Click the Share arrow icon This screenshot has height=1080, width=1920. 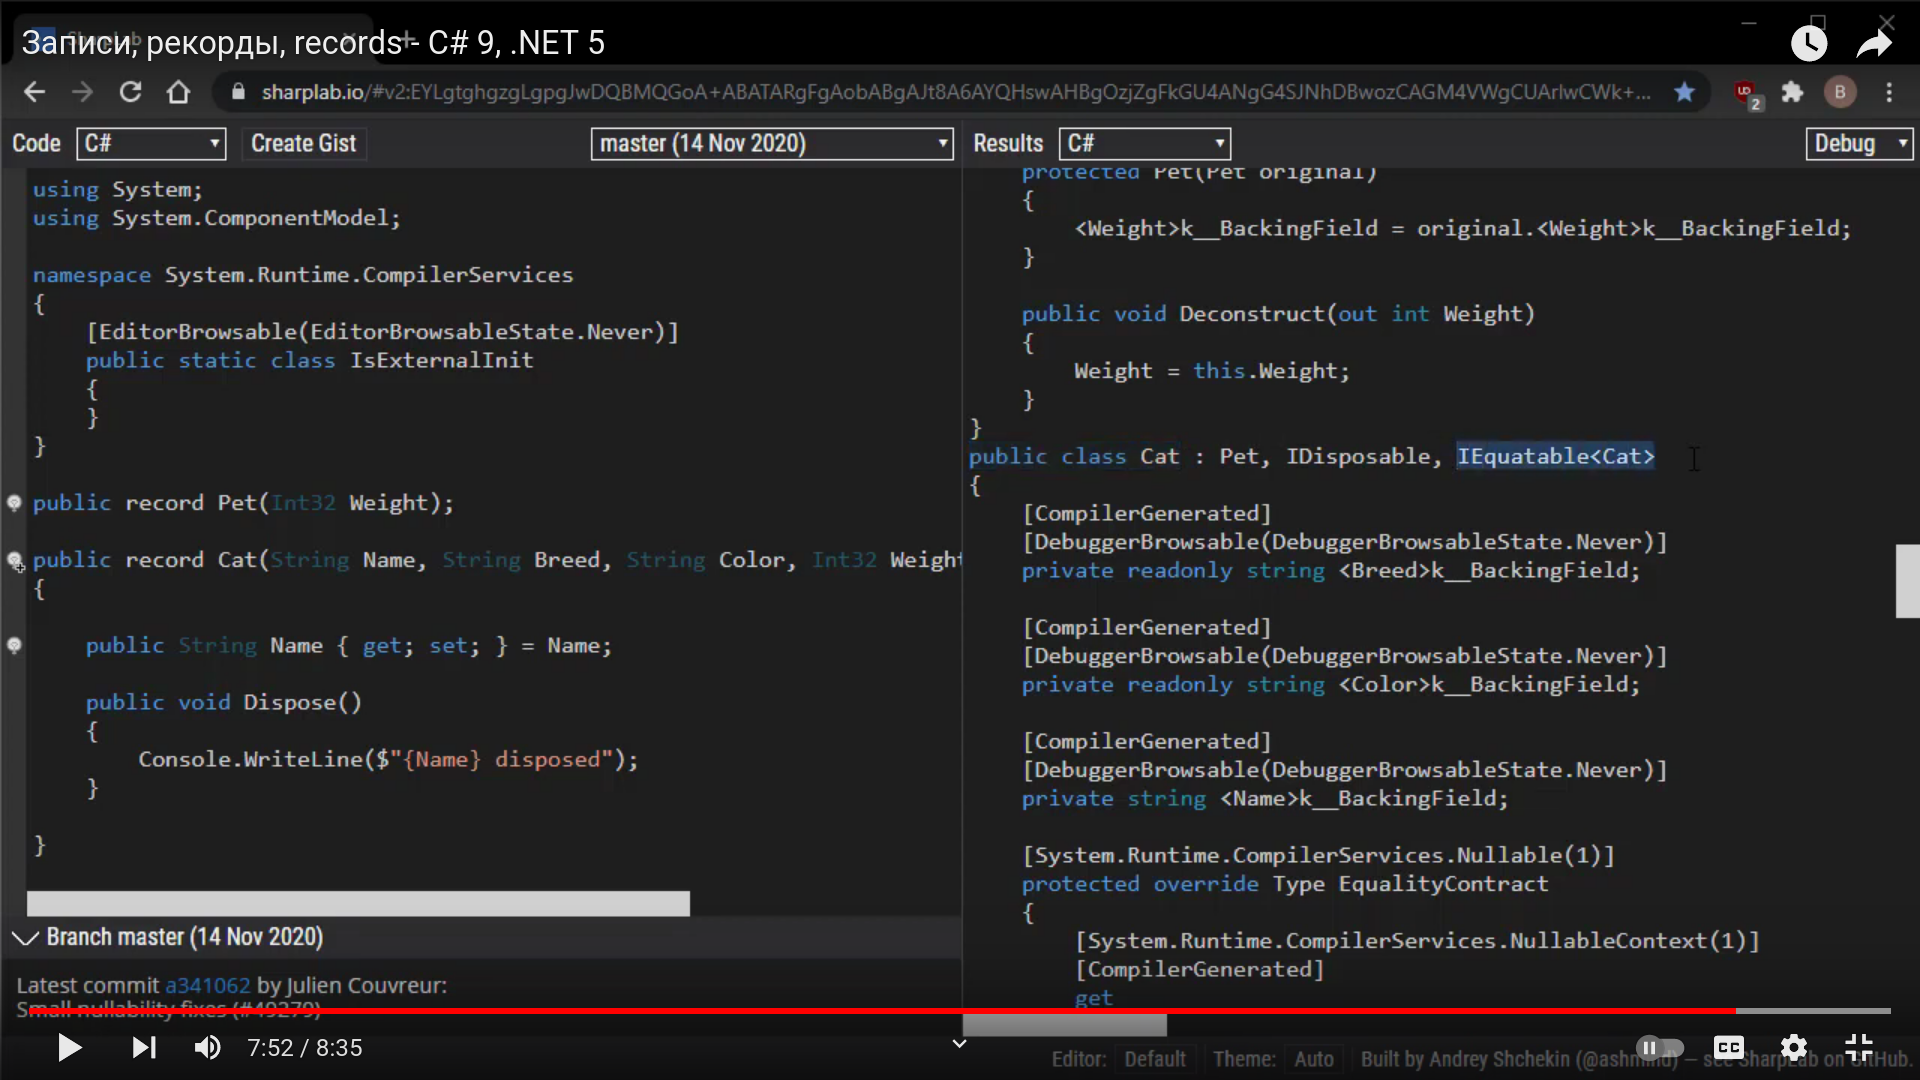click(1874, 43)
